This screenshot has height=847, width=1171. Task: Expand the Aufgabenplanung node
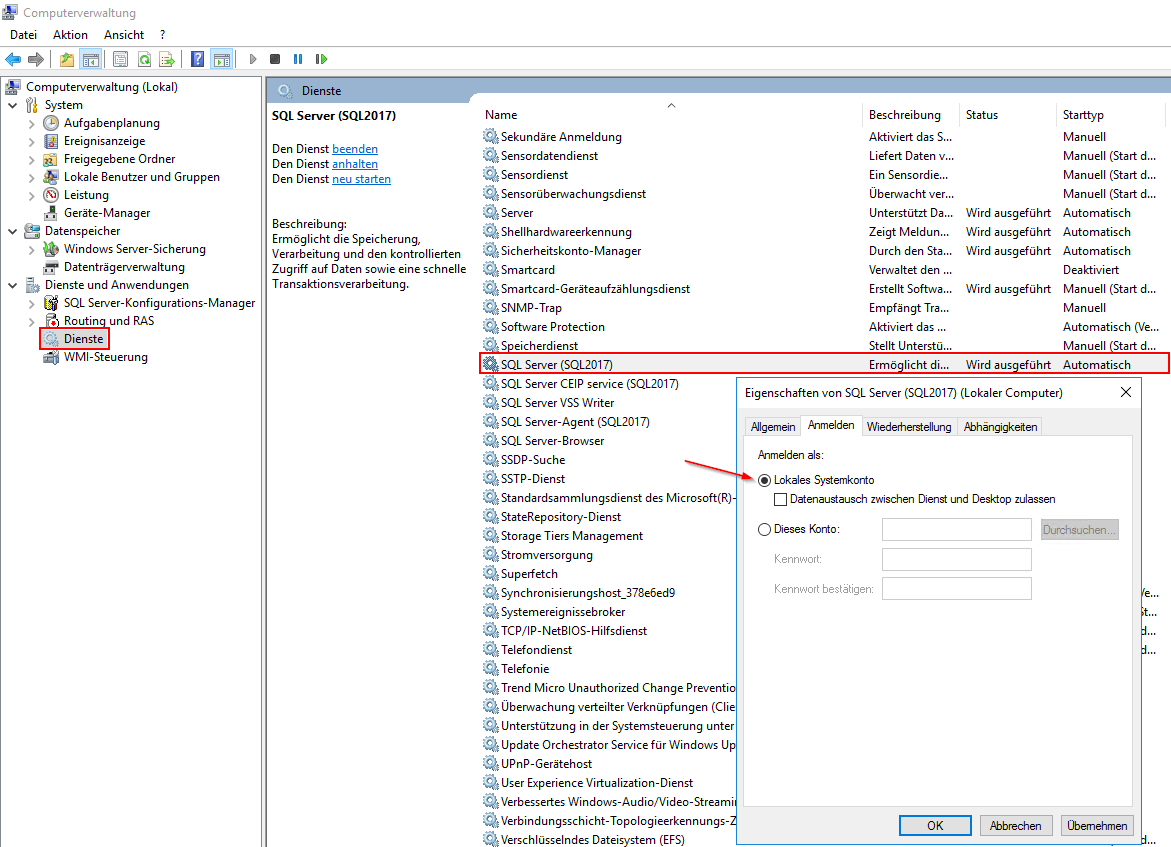click(x=31, y=123)
